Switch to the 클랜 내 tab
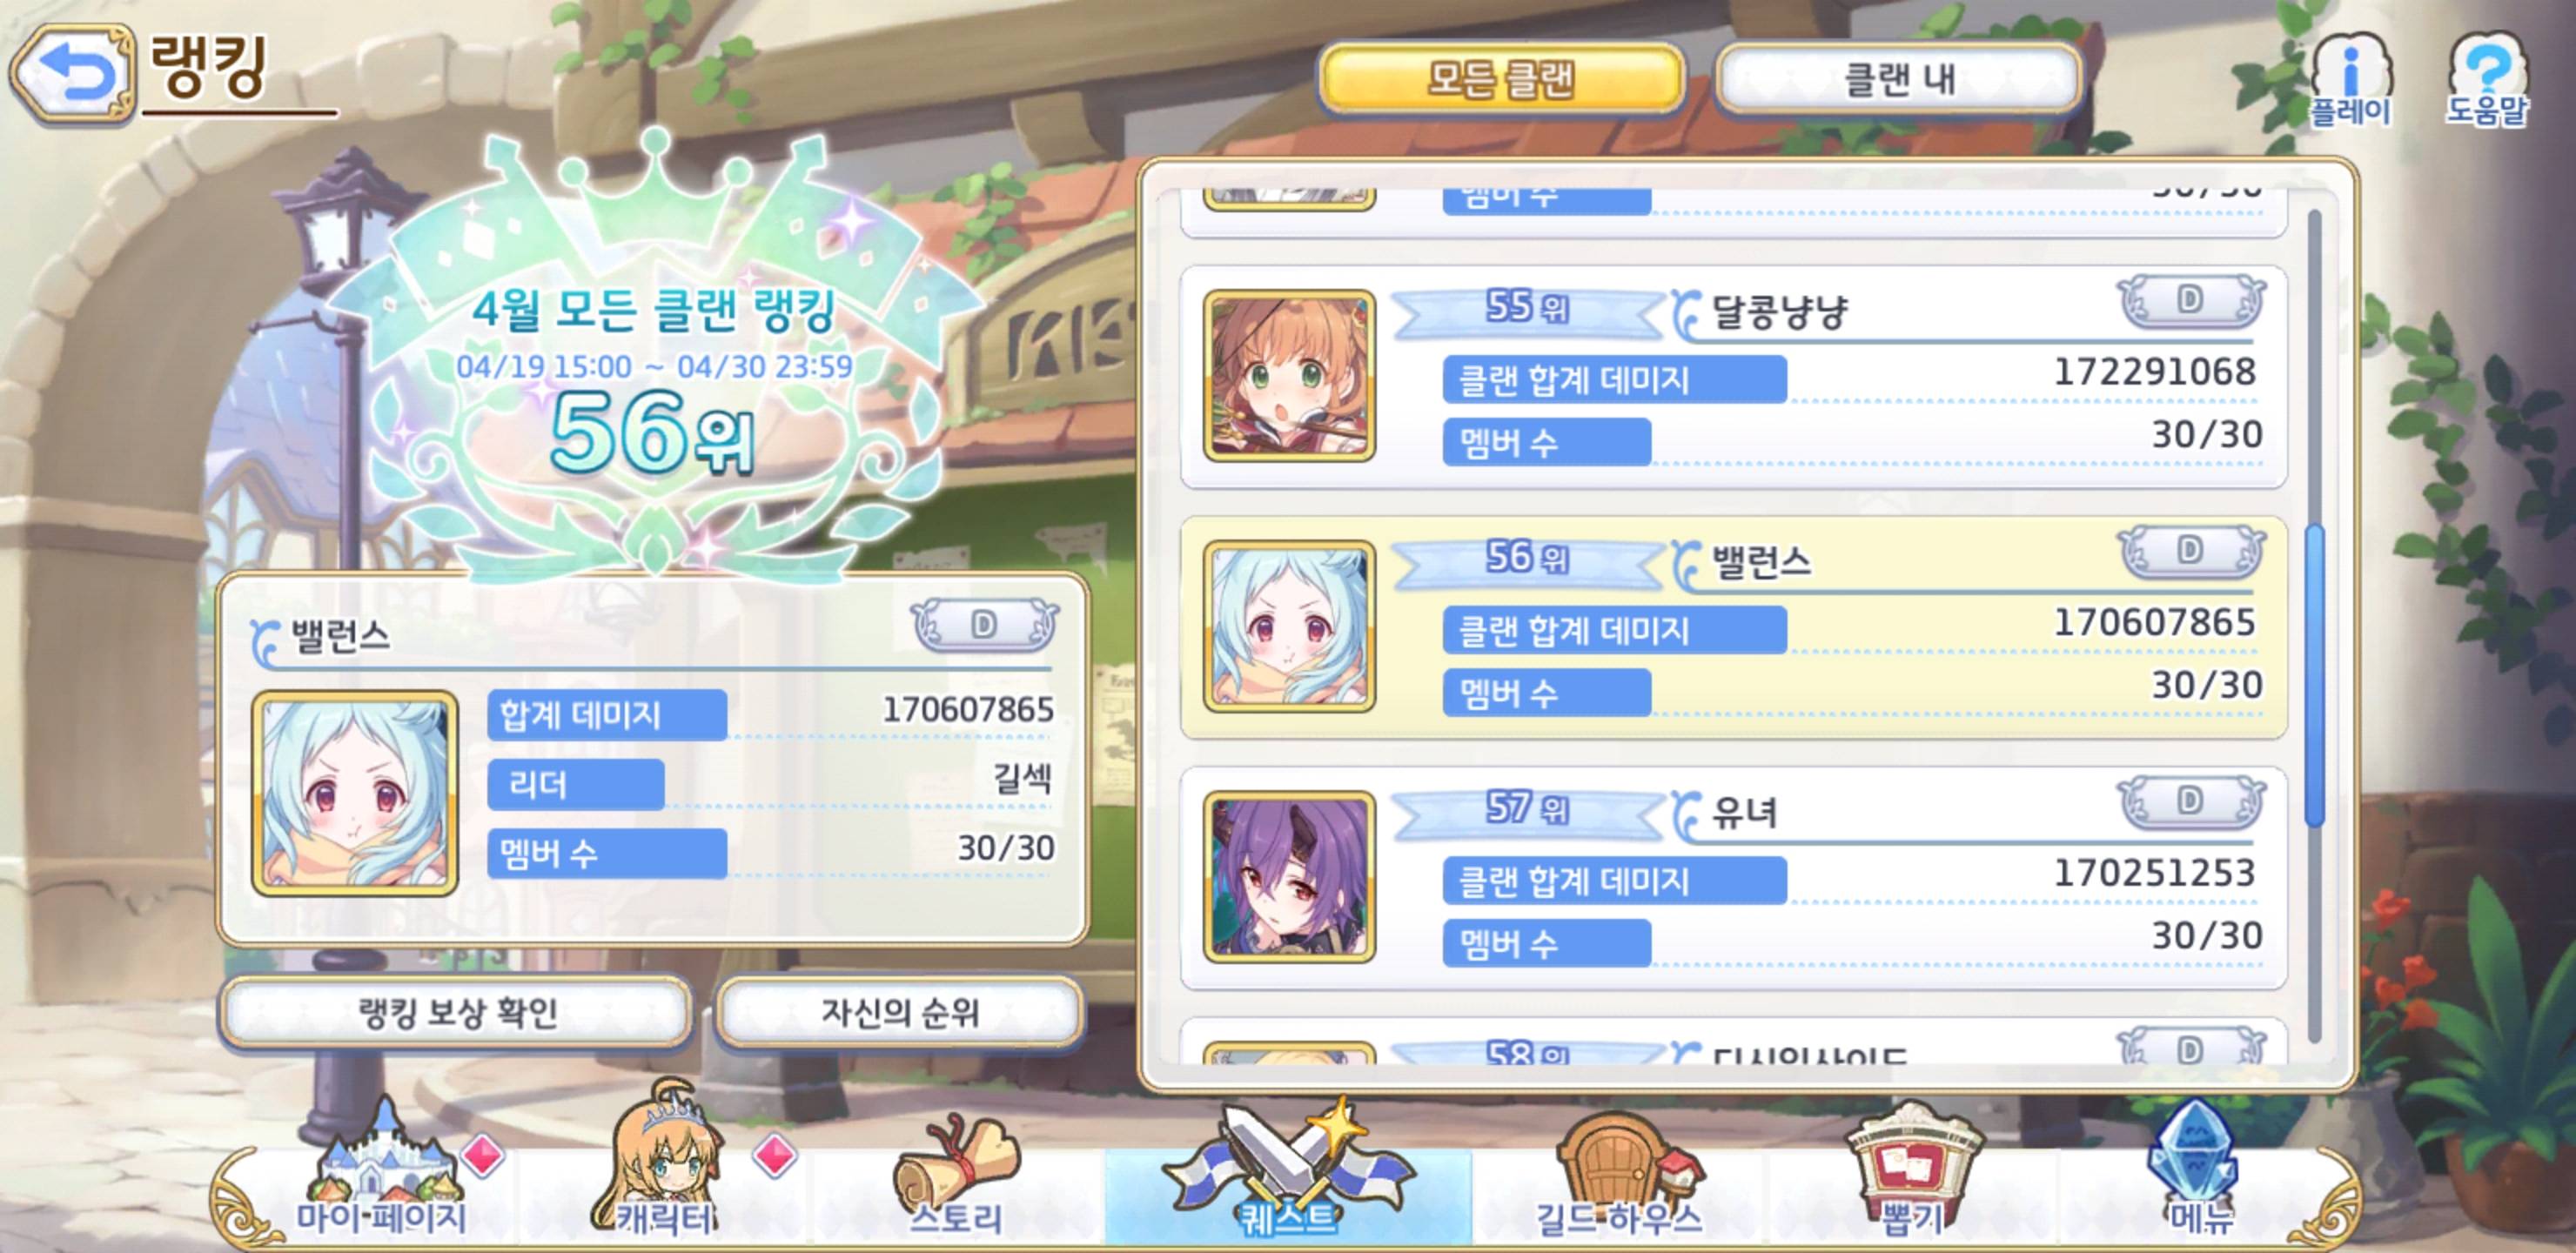 (x=1899, y=79)
